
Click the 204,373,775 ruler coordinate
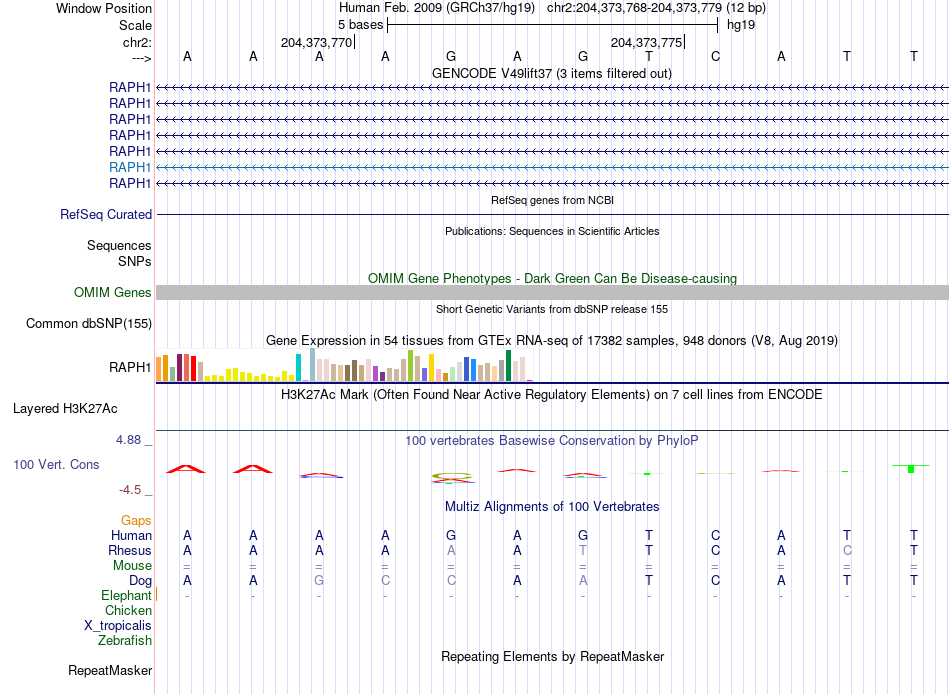(x=646, y=42)
